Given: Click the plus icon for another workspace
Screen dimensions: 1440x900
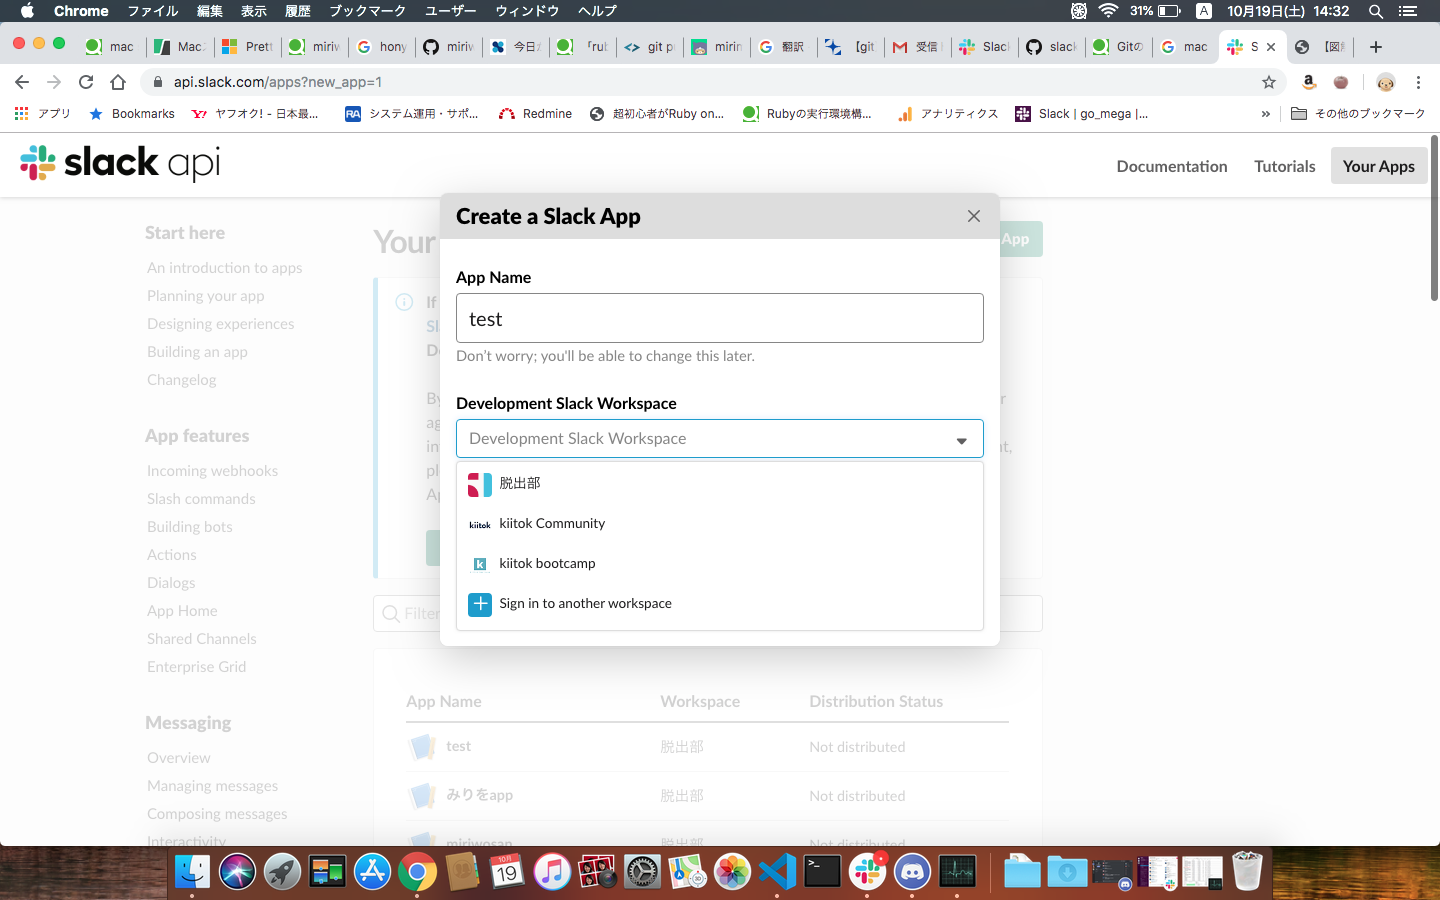Looking at the screenshot, I should tap(480, 604).
